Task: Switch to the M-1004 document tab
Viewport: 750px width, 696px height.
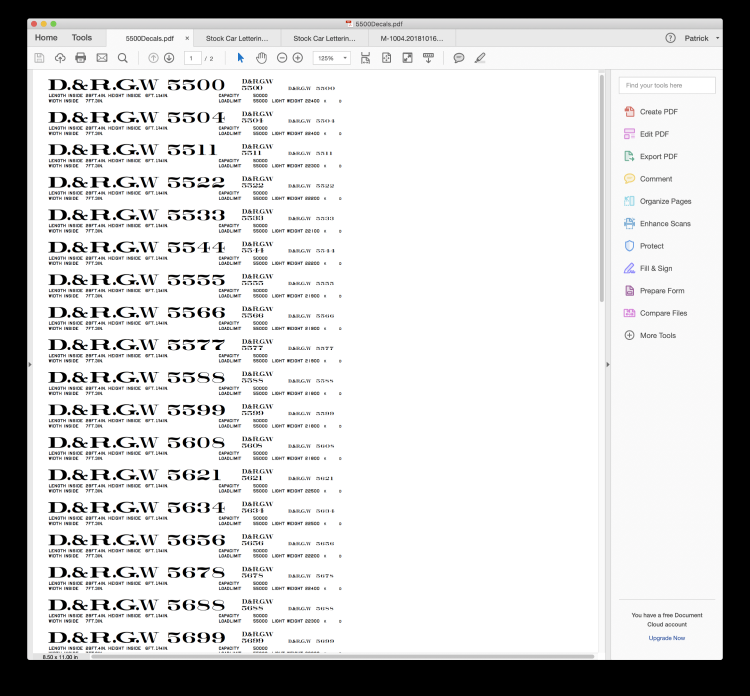Action: (397, 38)
